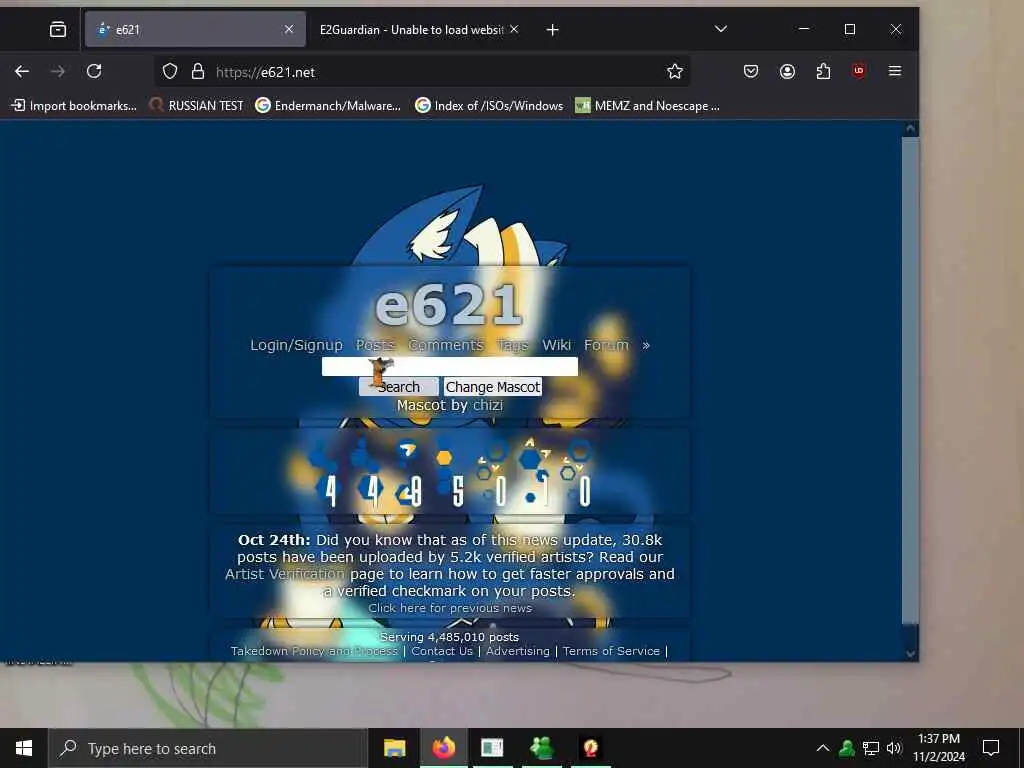Open the volume speaker tray icon
1024x768 pixels.
[x=894, y=748]
